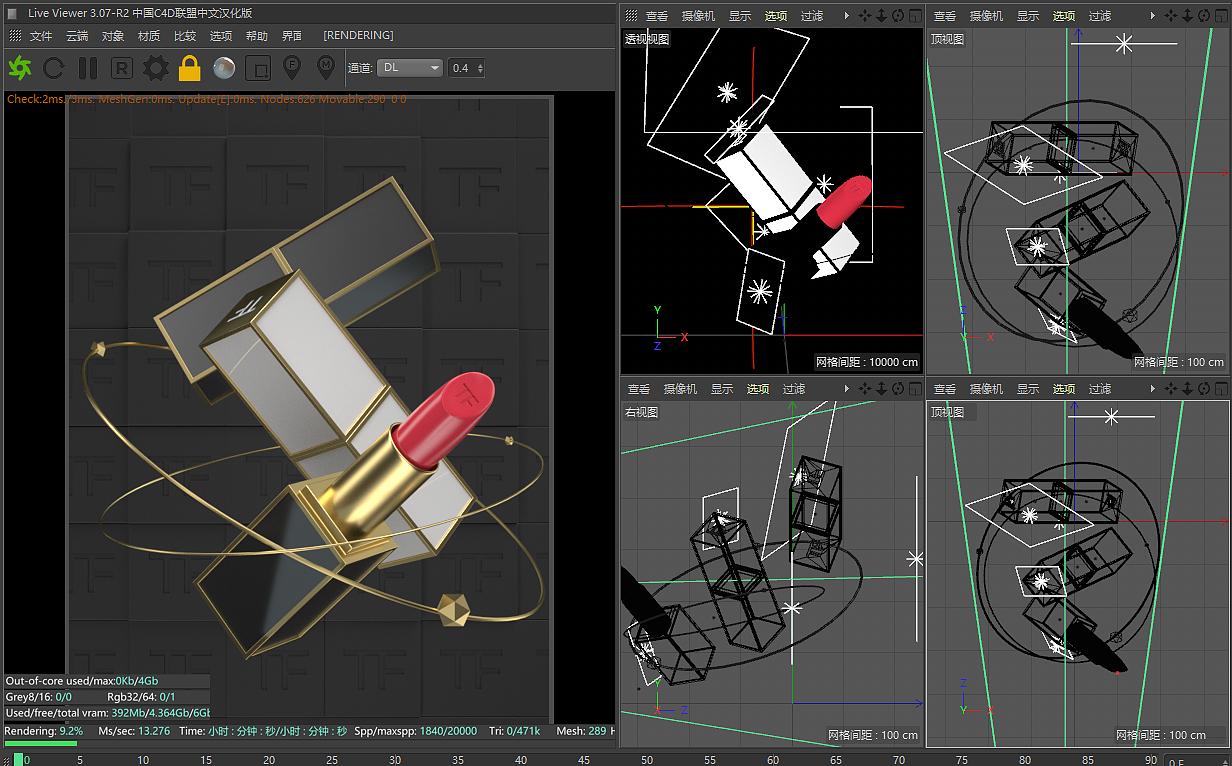
Task: Open the 文件 menu in Live Viewer
Action: (x=41, y=36)
